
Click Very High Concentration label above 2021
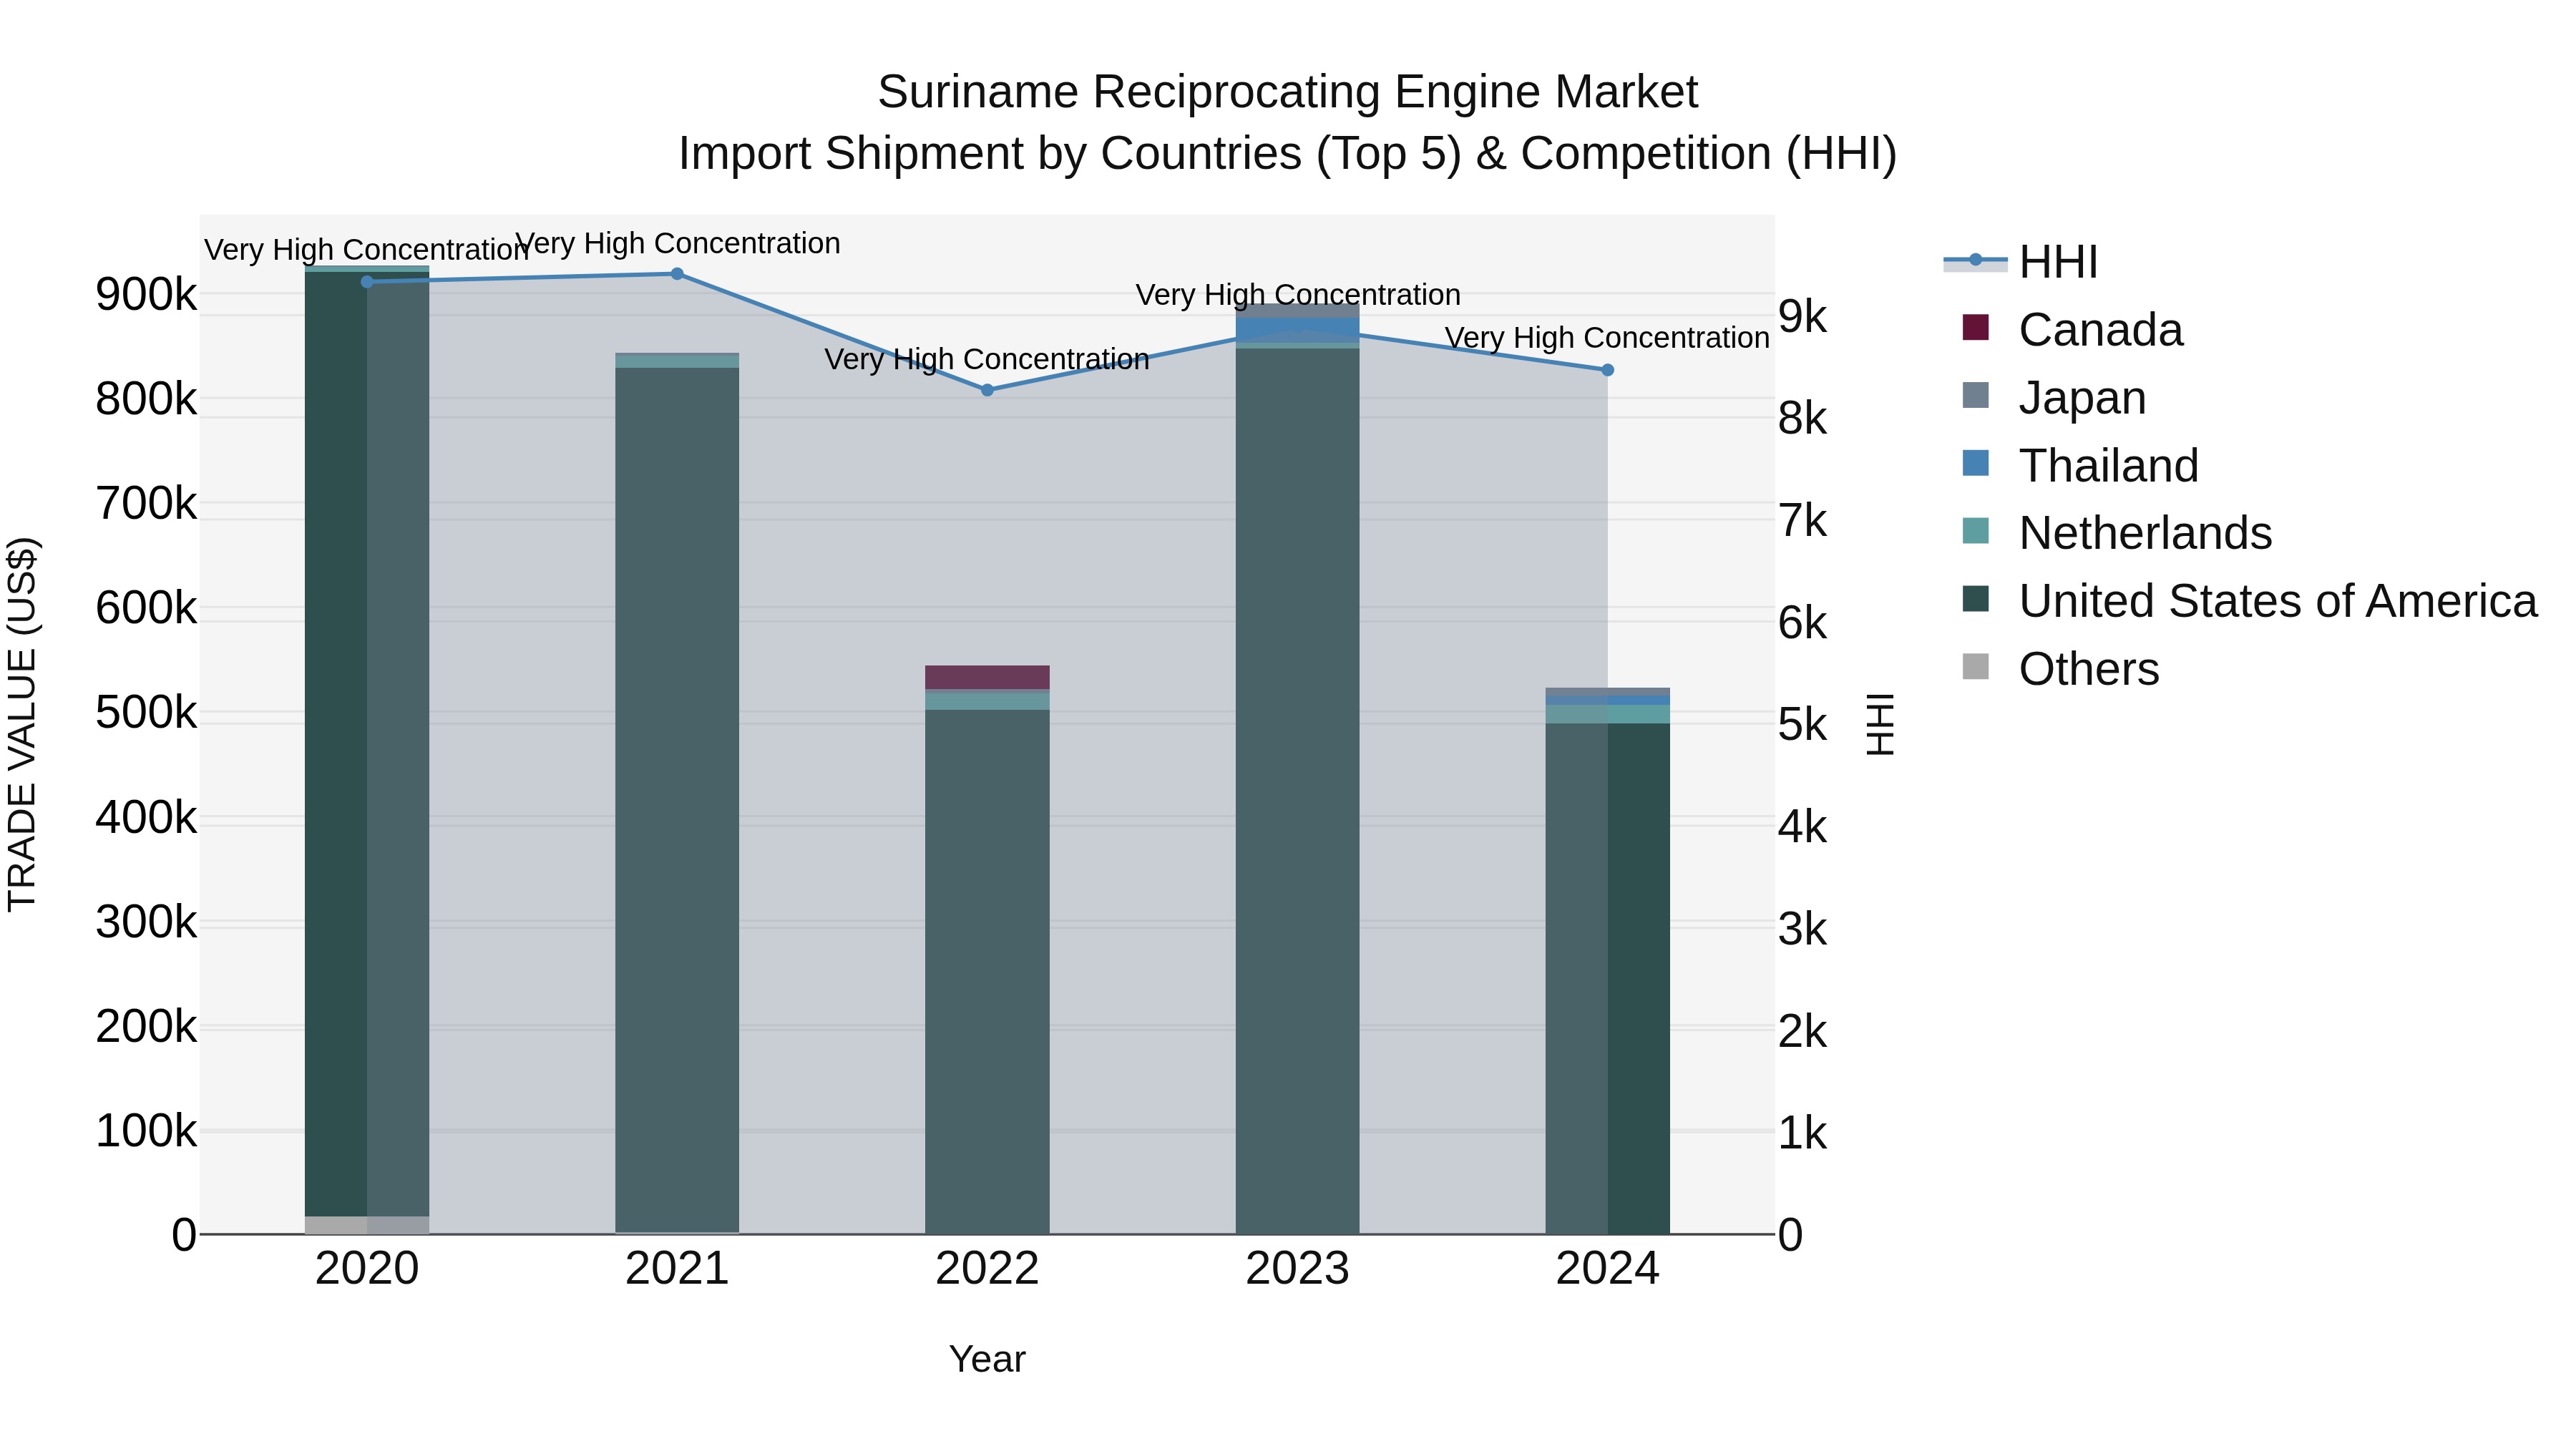(677, 244)
